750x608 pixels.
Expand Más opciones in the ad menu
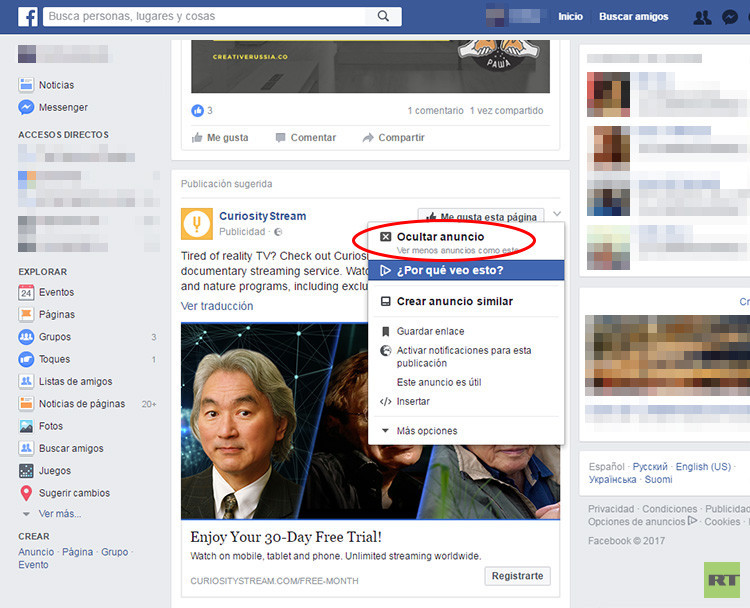point(426,431)
